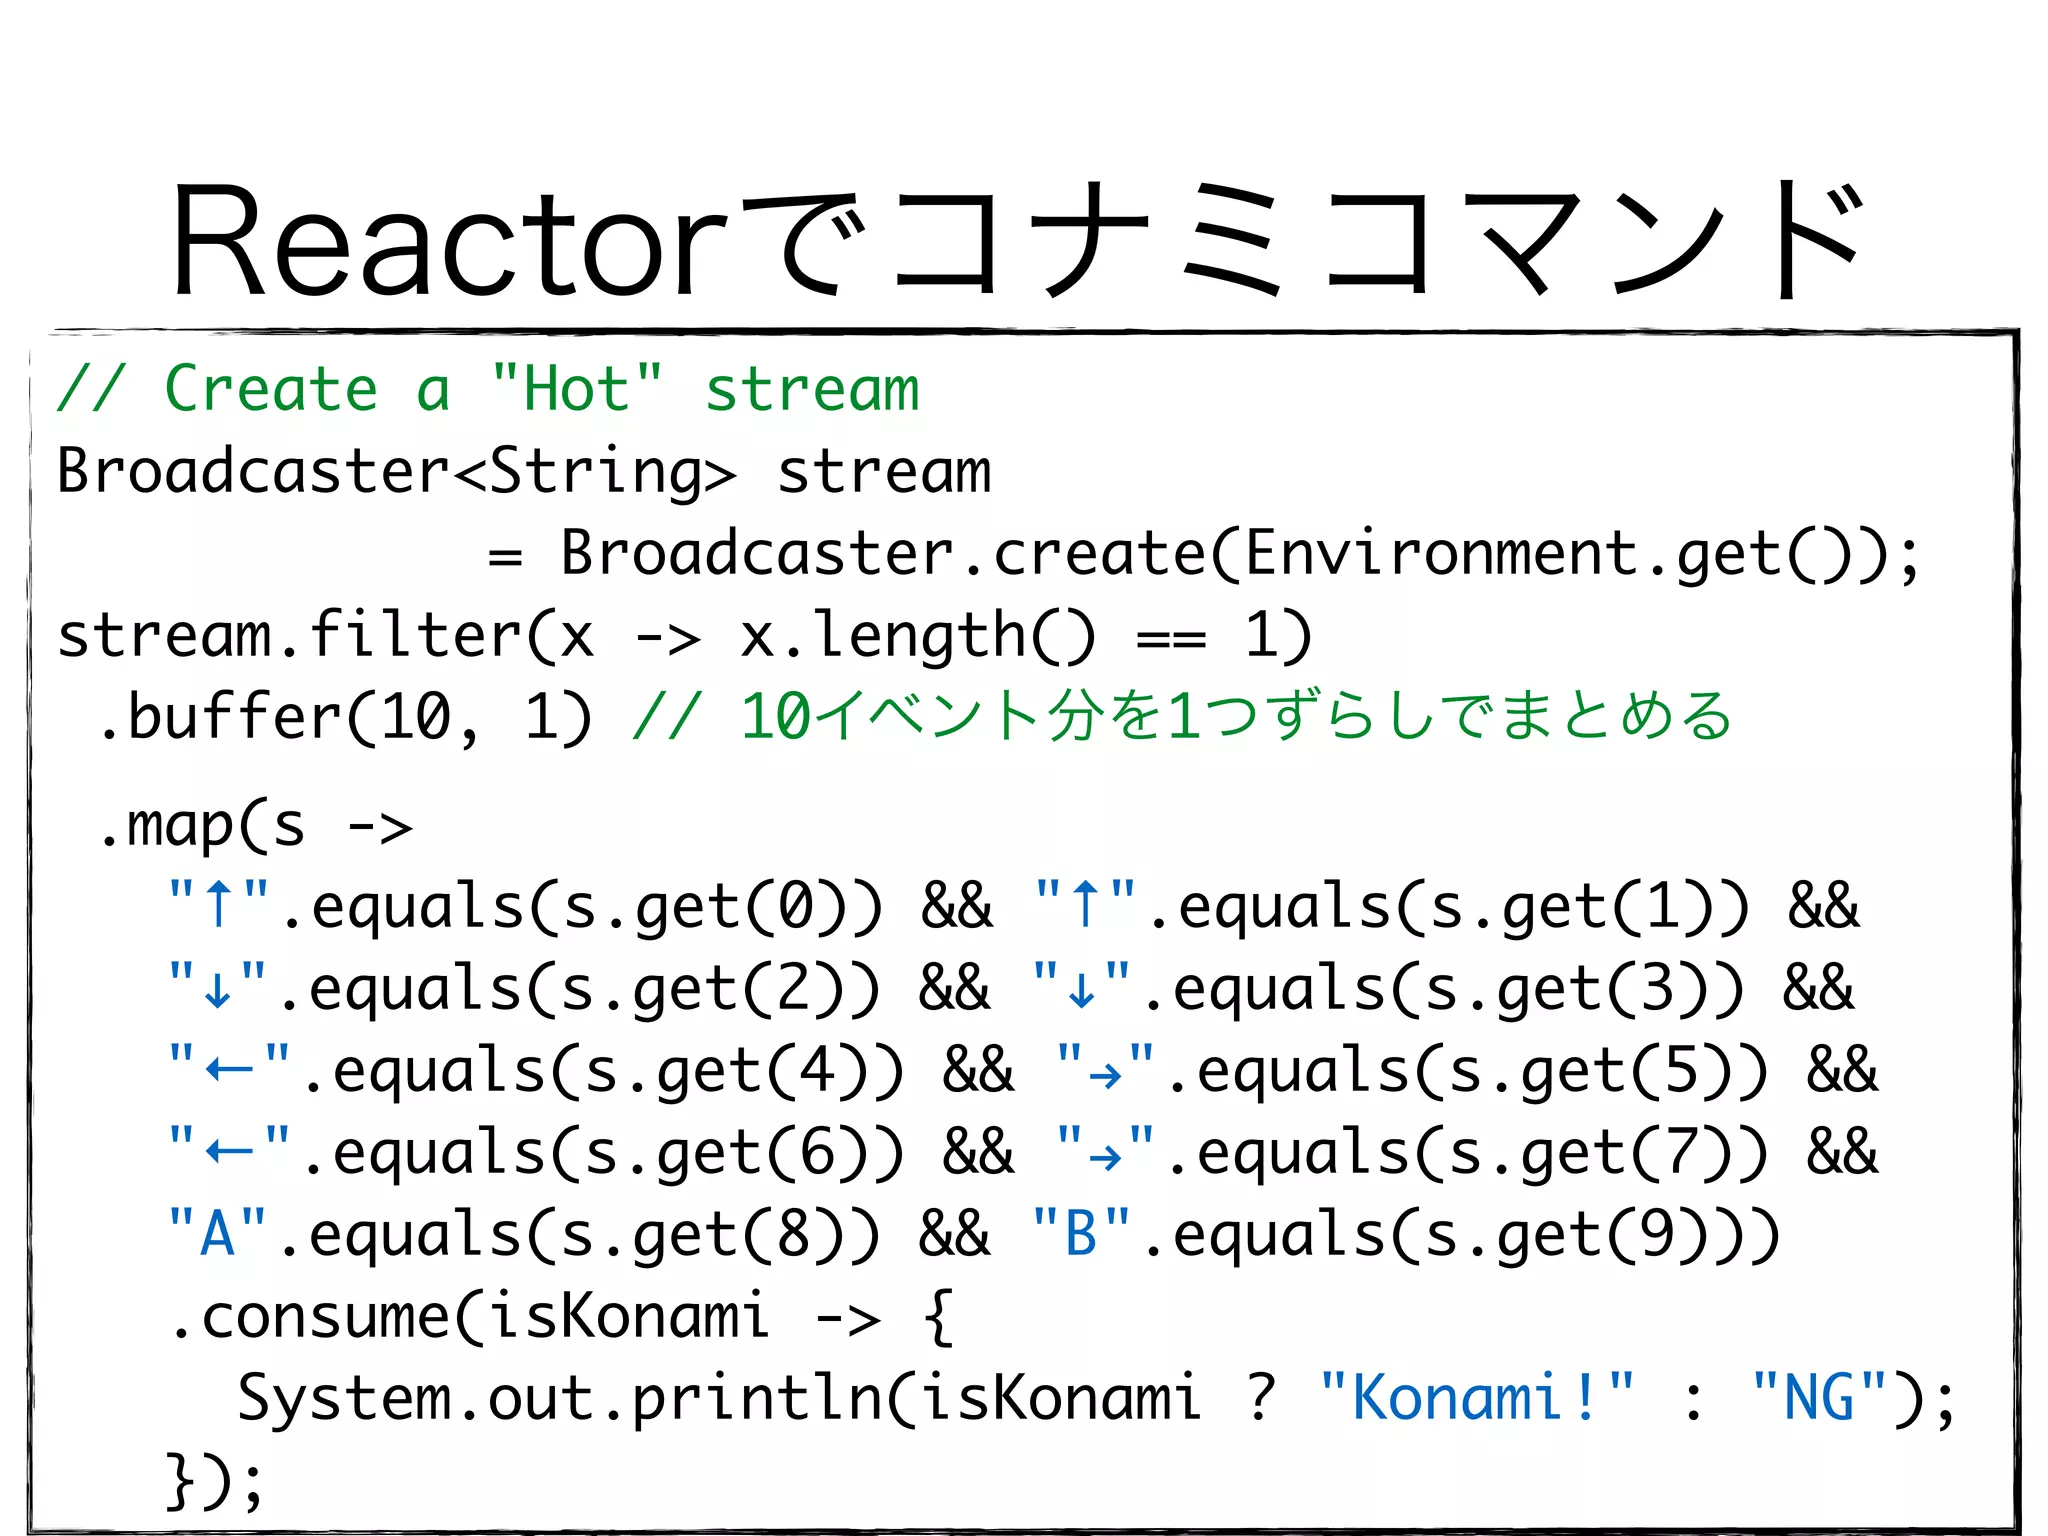
Task: Click the 'stream.filter(x -> x.length() == 1)' line
Action: pyautogui.click(x=684, y=636)
